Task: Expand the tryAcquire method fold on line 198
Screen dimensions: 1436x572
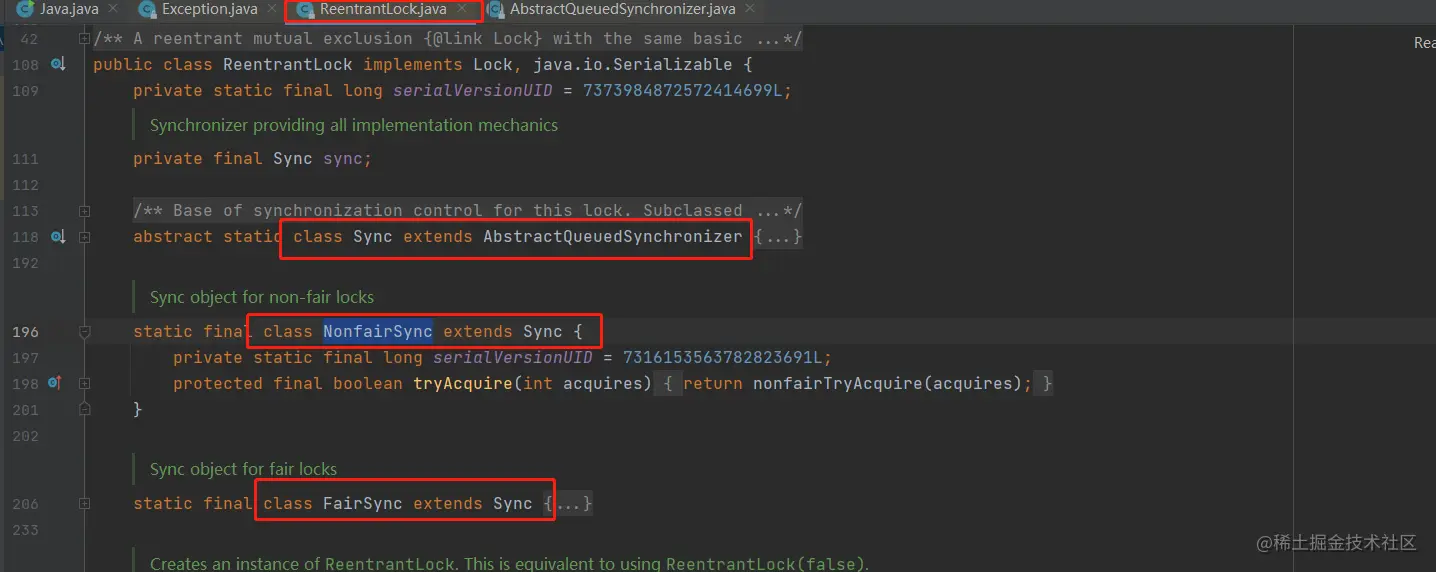Action: pos(85,383)
